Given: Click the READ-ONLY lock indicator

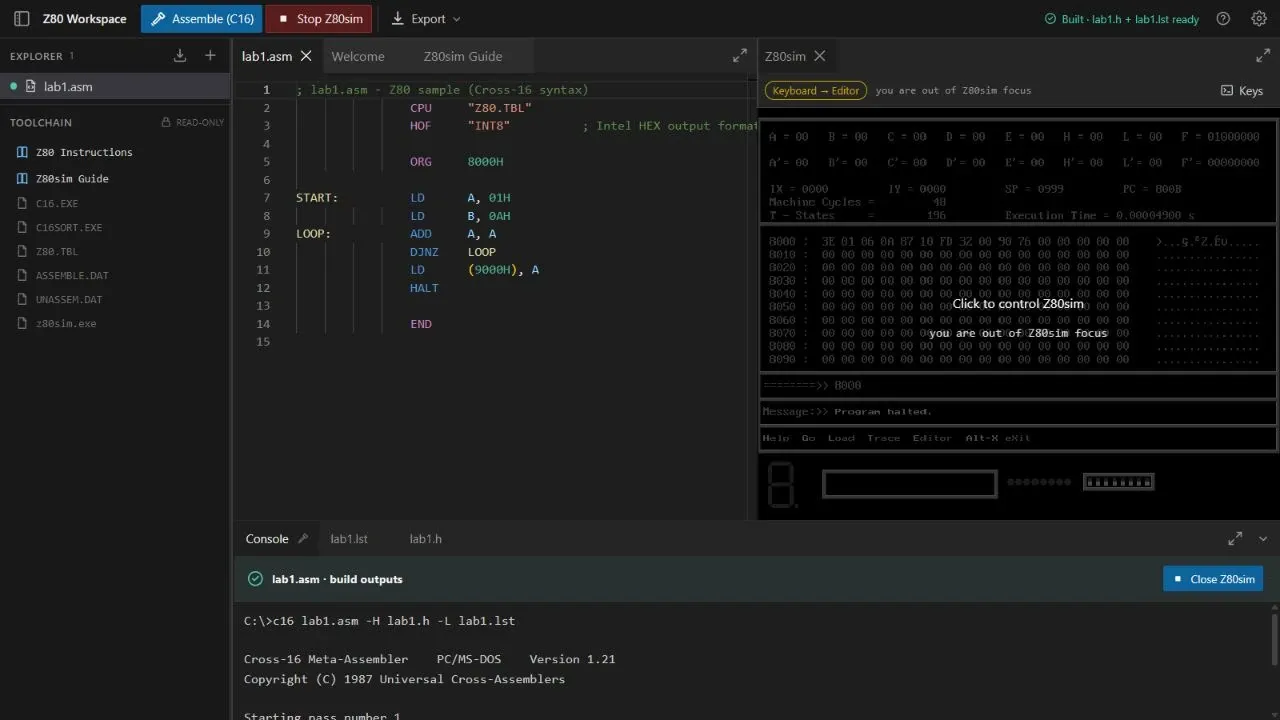Looking at the screenshot, I should pyautogui.click(x=193, y=122).
